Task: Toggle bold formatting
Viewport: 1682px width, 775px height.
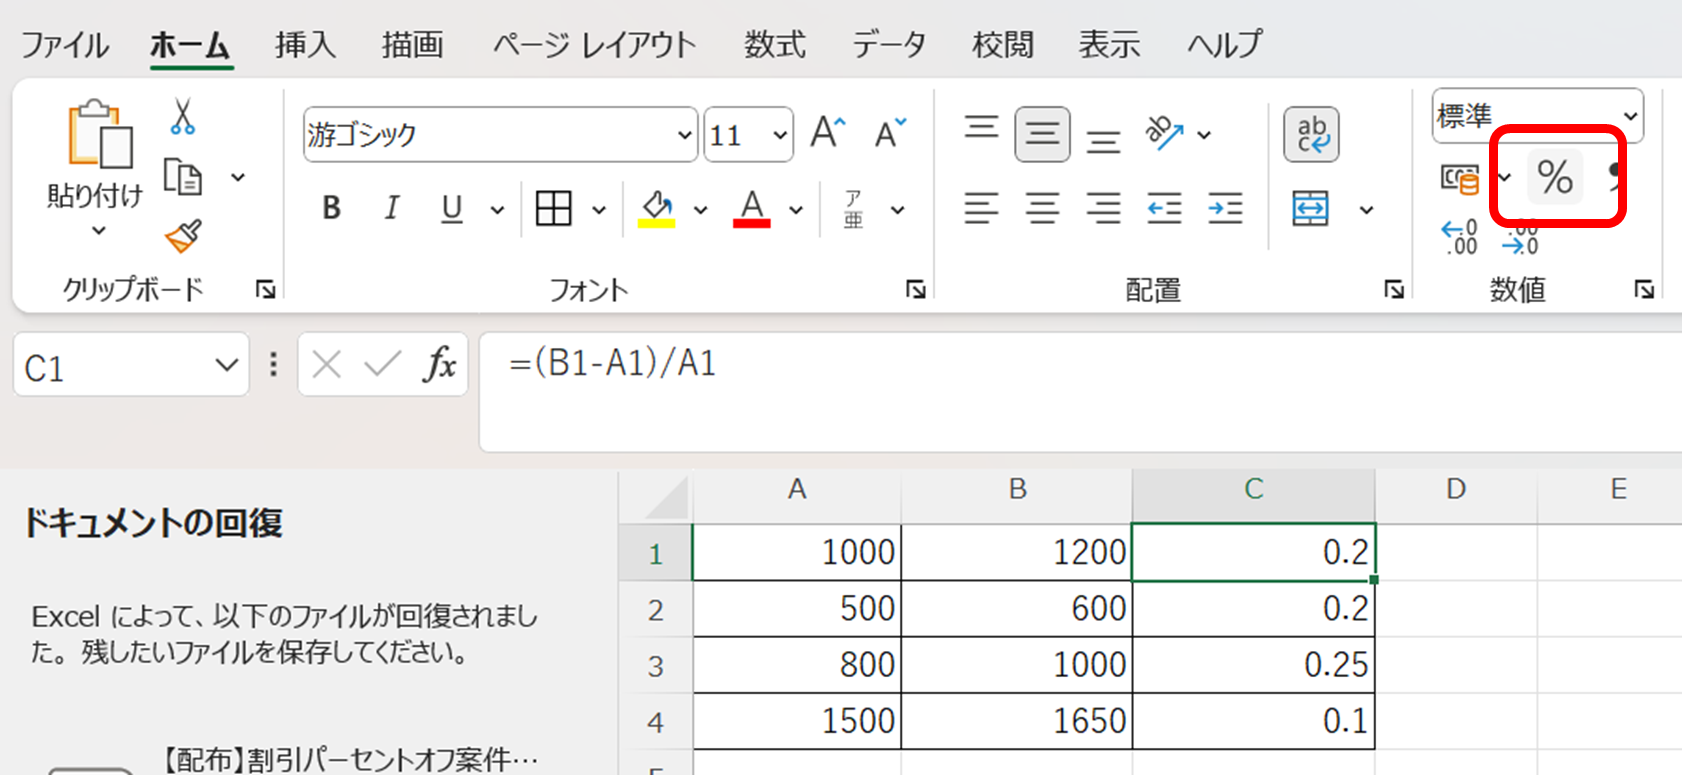Action: [x=332, y=208]
